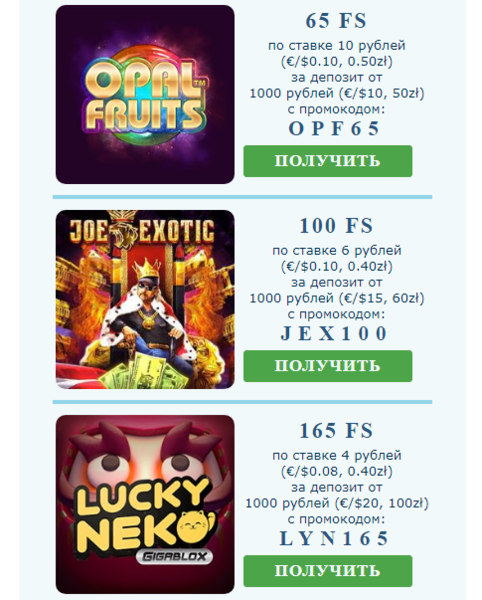Click the 100 FS heading
Screen dimensions: 482x600
coord(336,225)
